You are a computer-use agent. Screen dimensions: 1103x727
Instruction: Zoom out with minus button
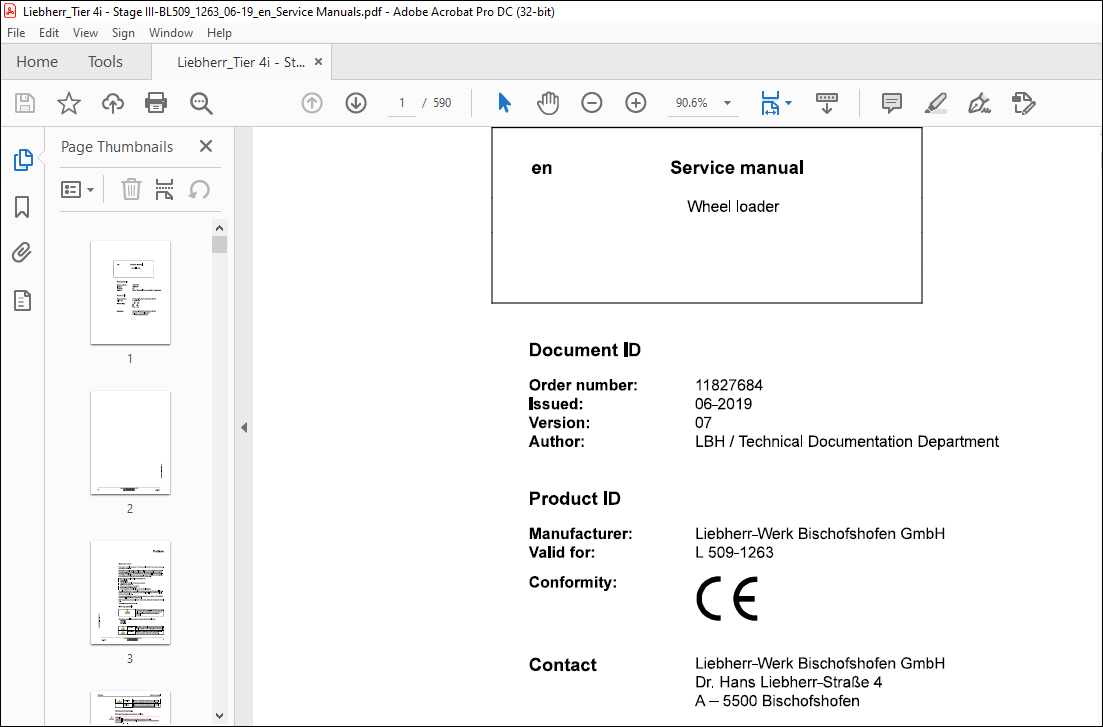[592, 103]
